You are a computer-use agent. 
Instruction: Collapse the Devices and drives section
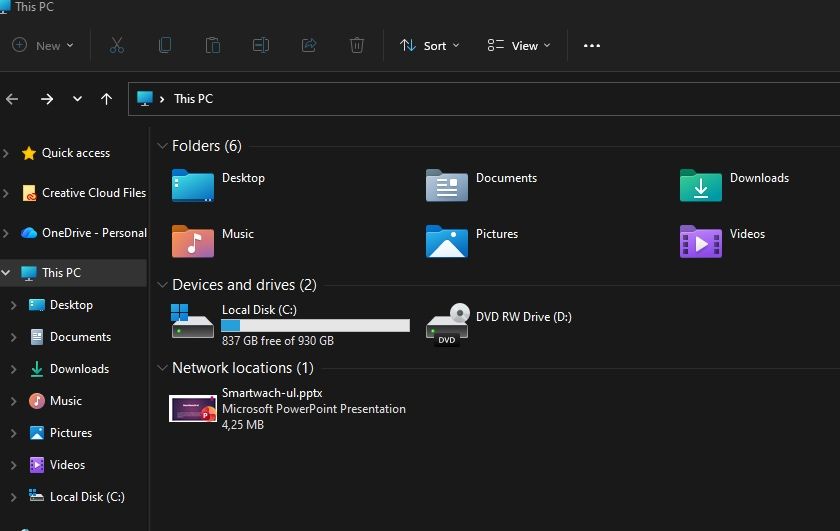(x=162, y=285)
